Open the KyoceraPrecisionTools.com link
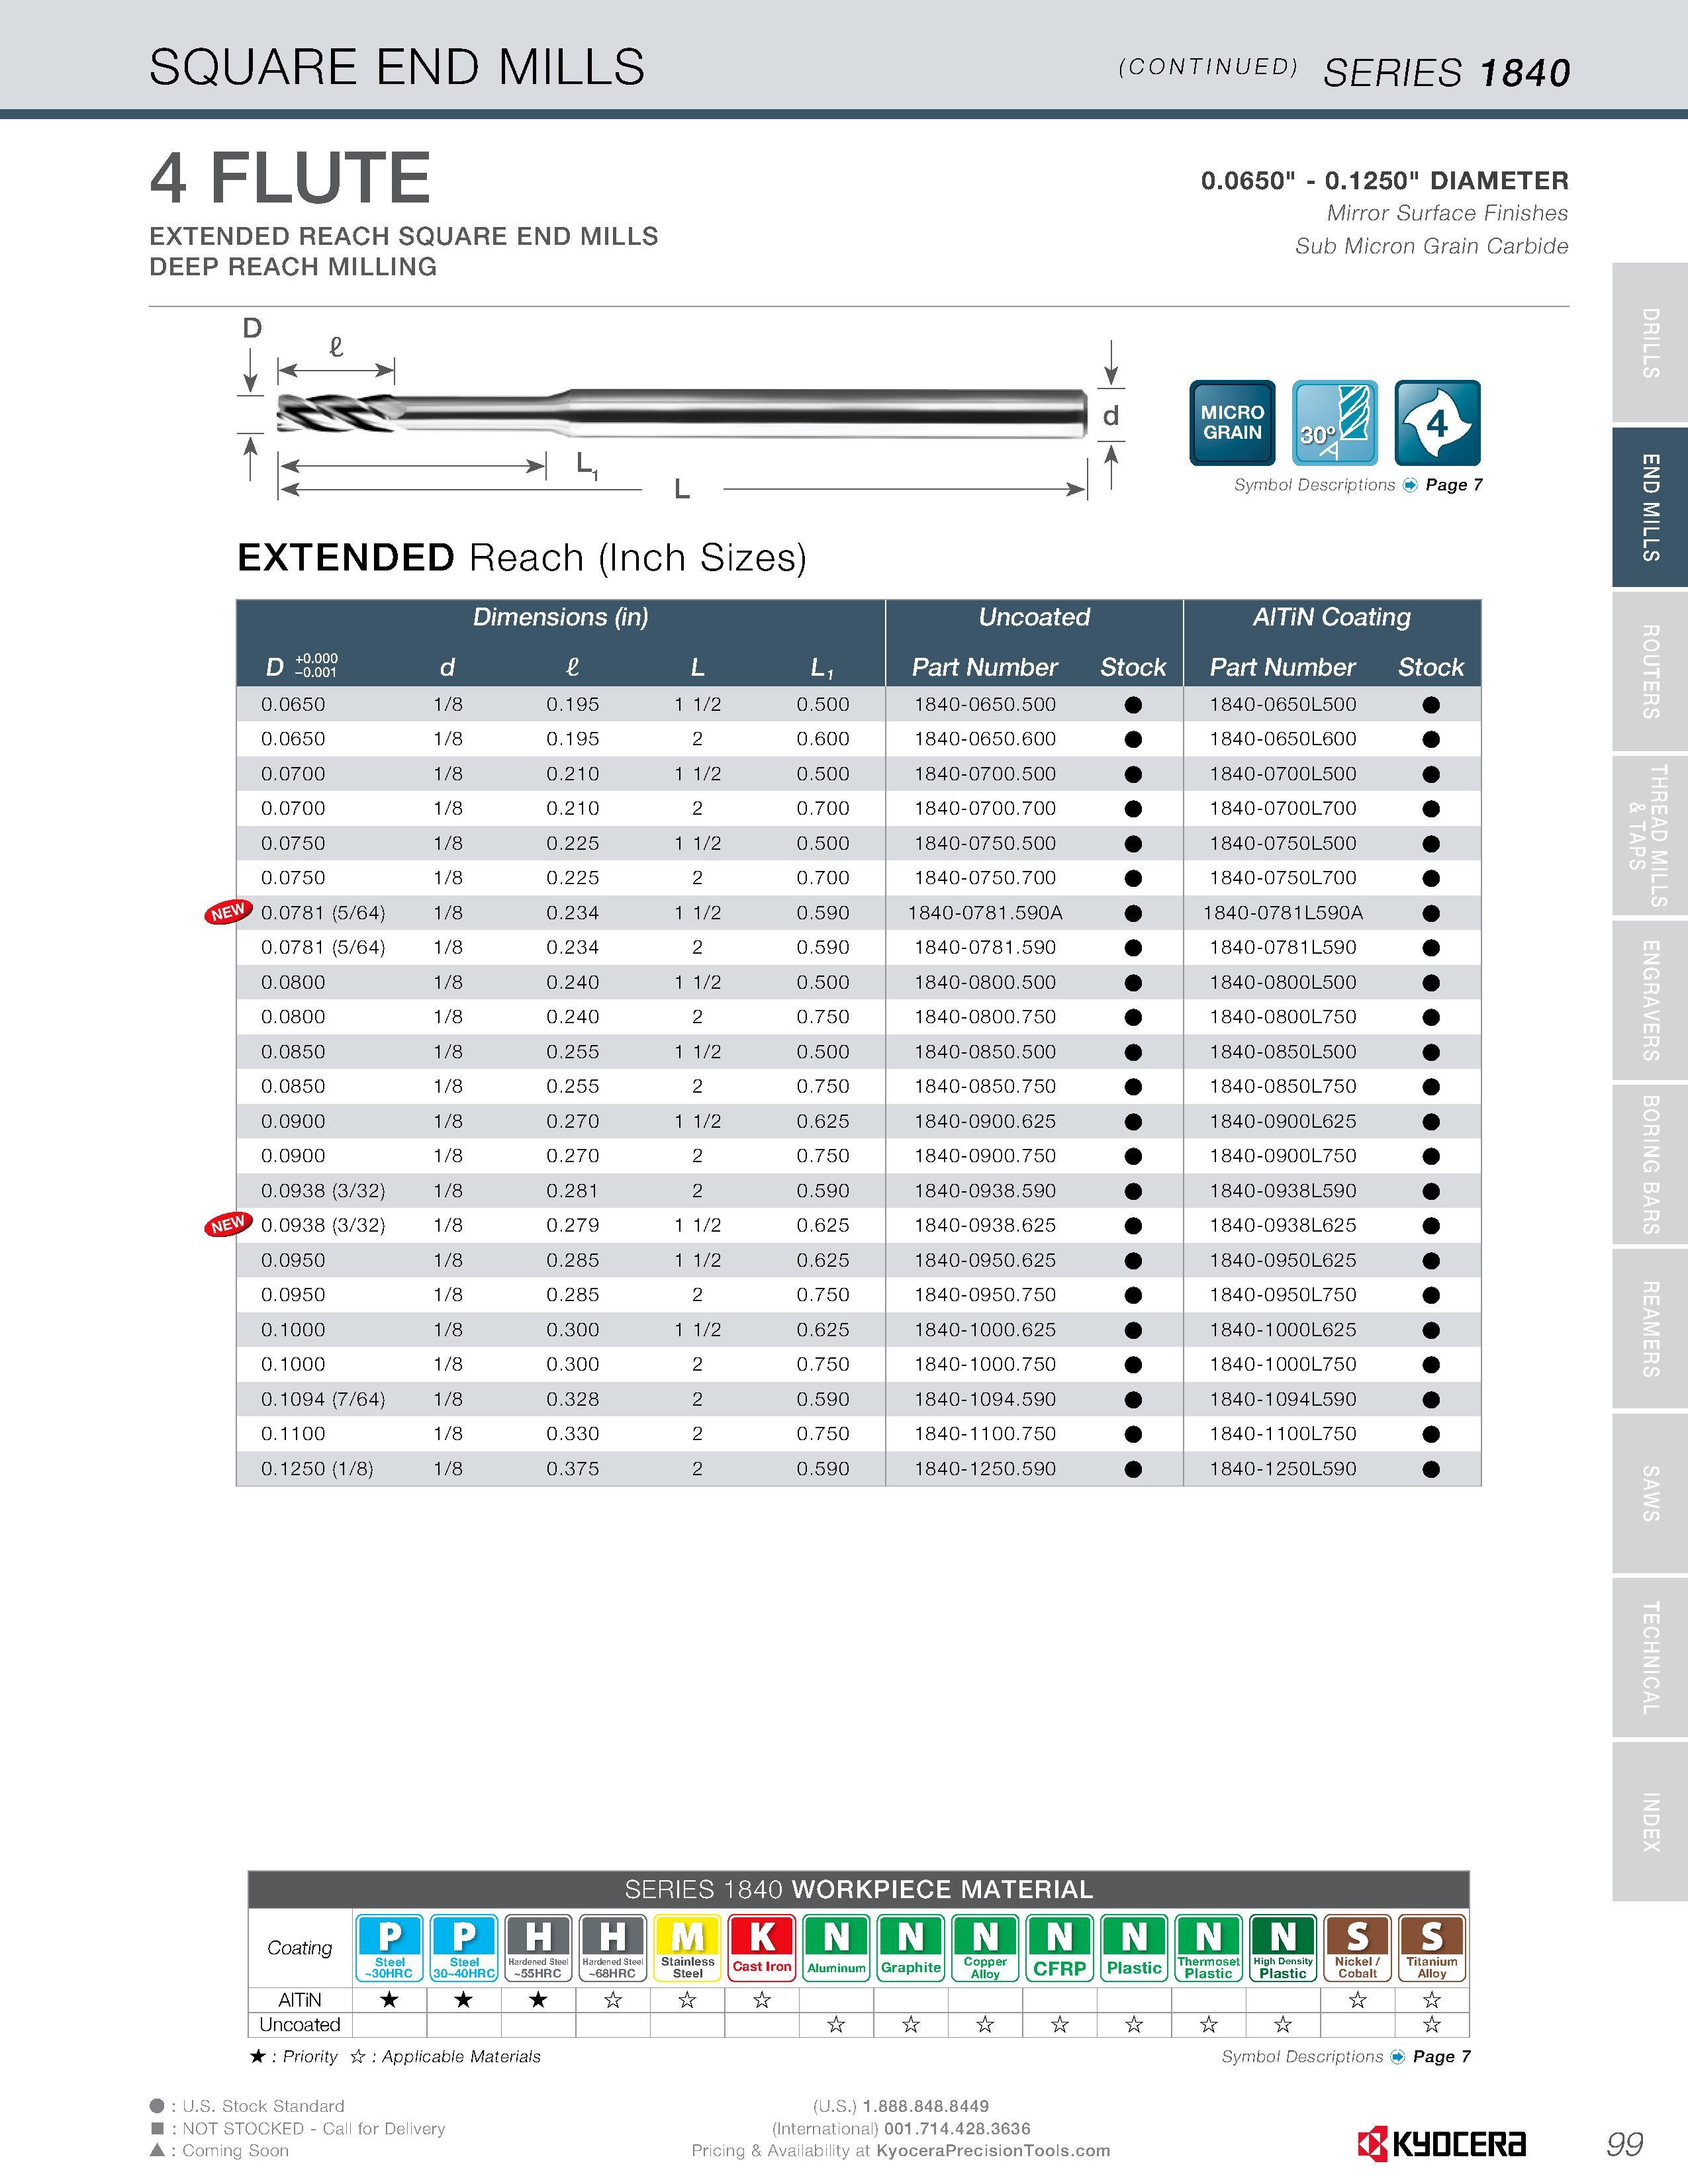The width and height of the screenshot is (1688, 2184). 993,2151
